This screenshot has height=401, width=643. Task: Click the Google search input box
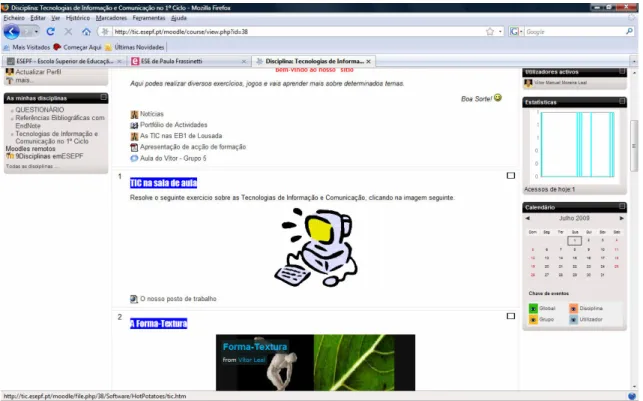[574, 32]
